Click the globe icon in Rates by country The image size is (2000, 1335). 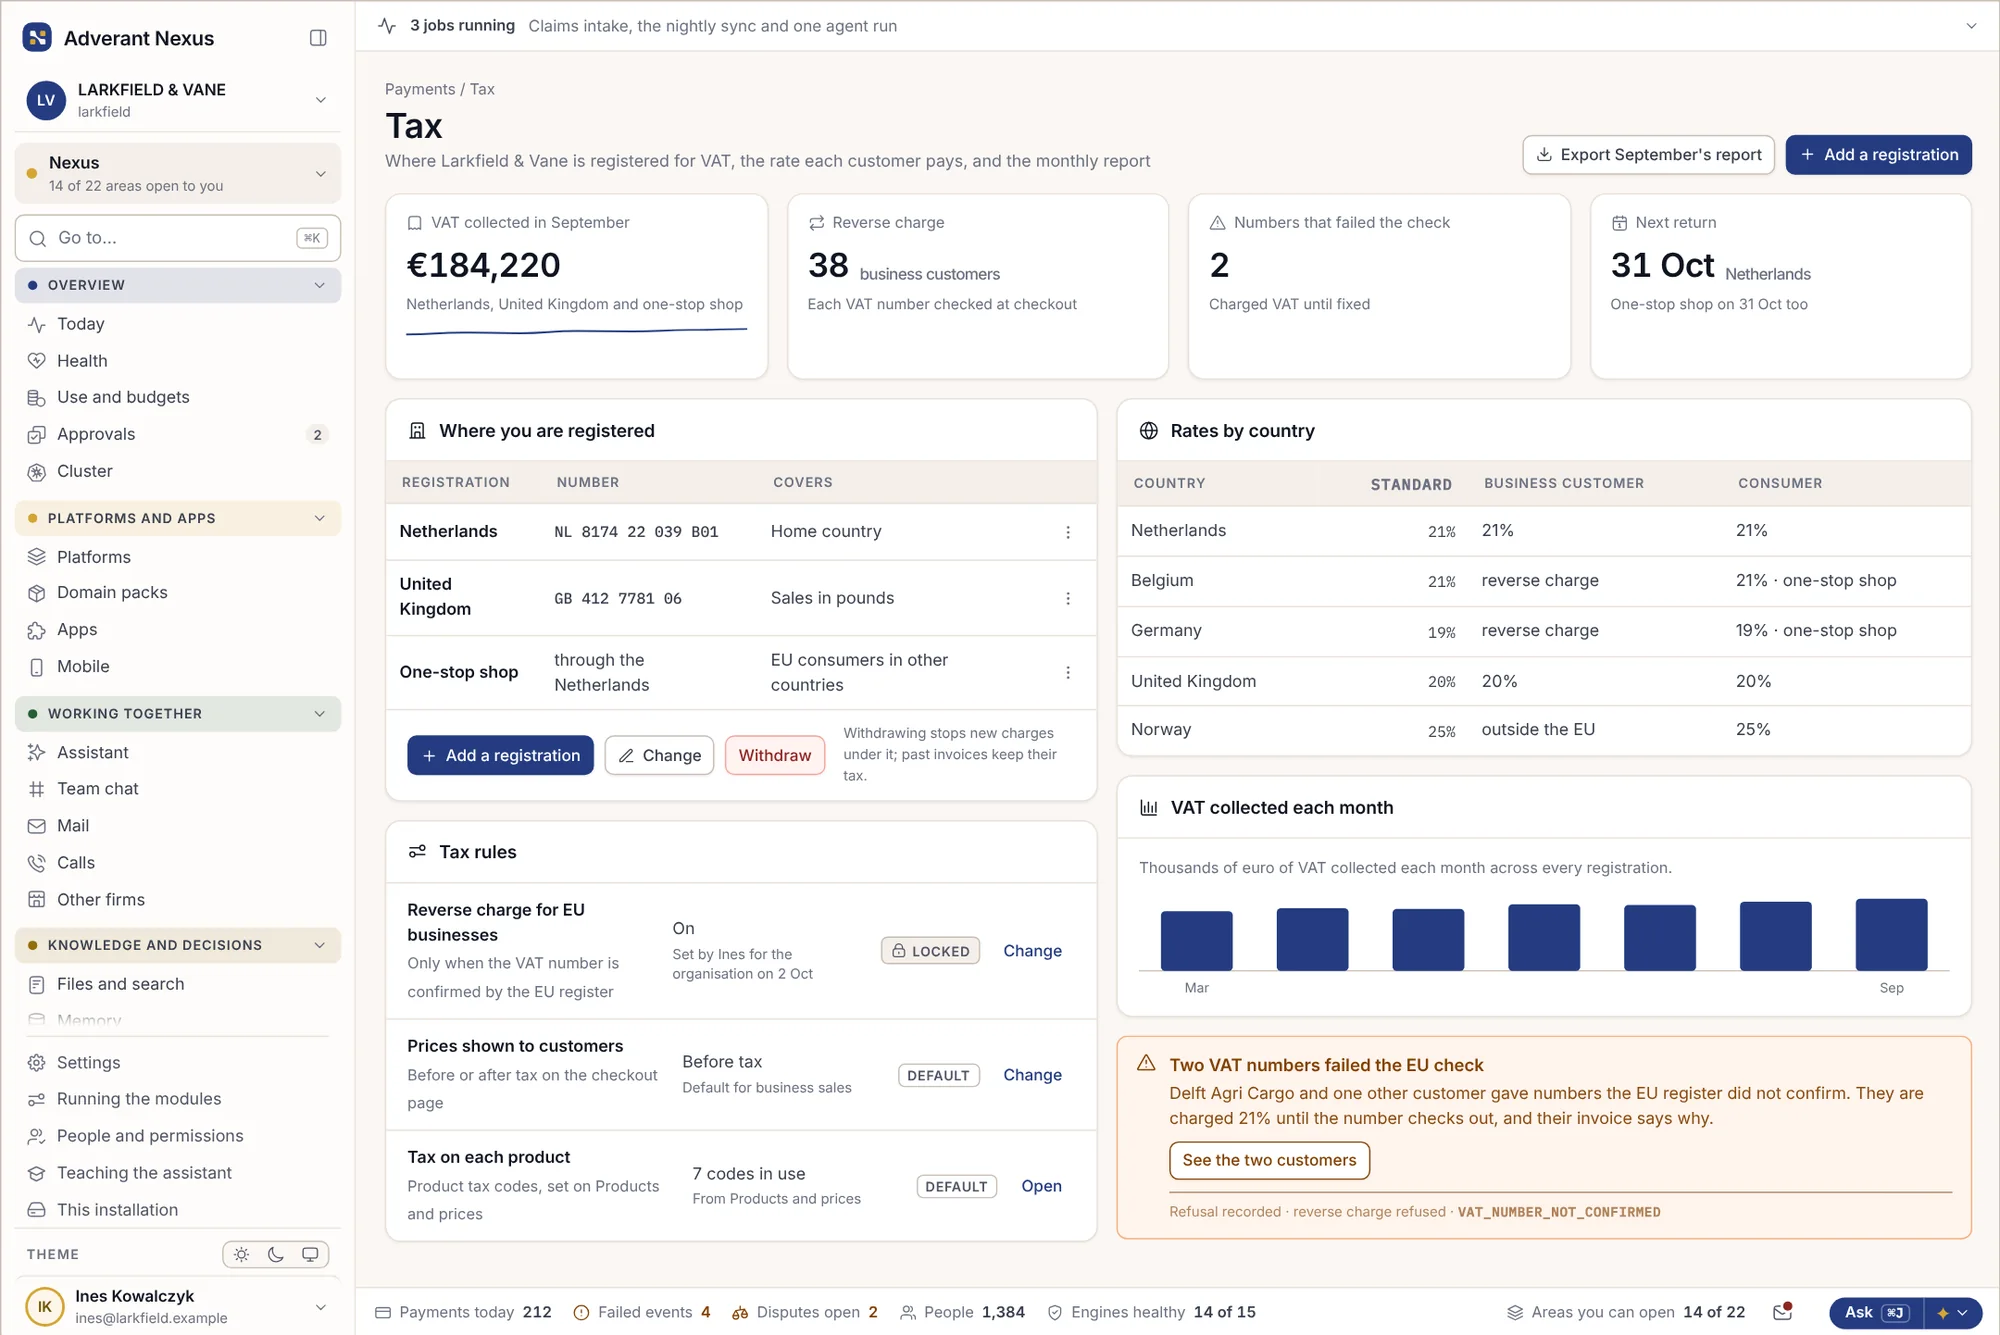pos(1149,431)
